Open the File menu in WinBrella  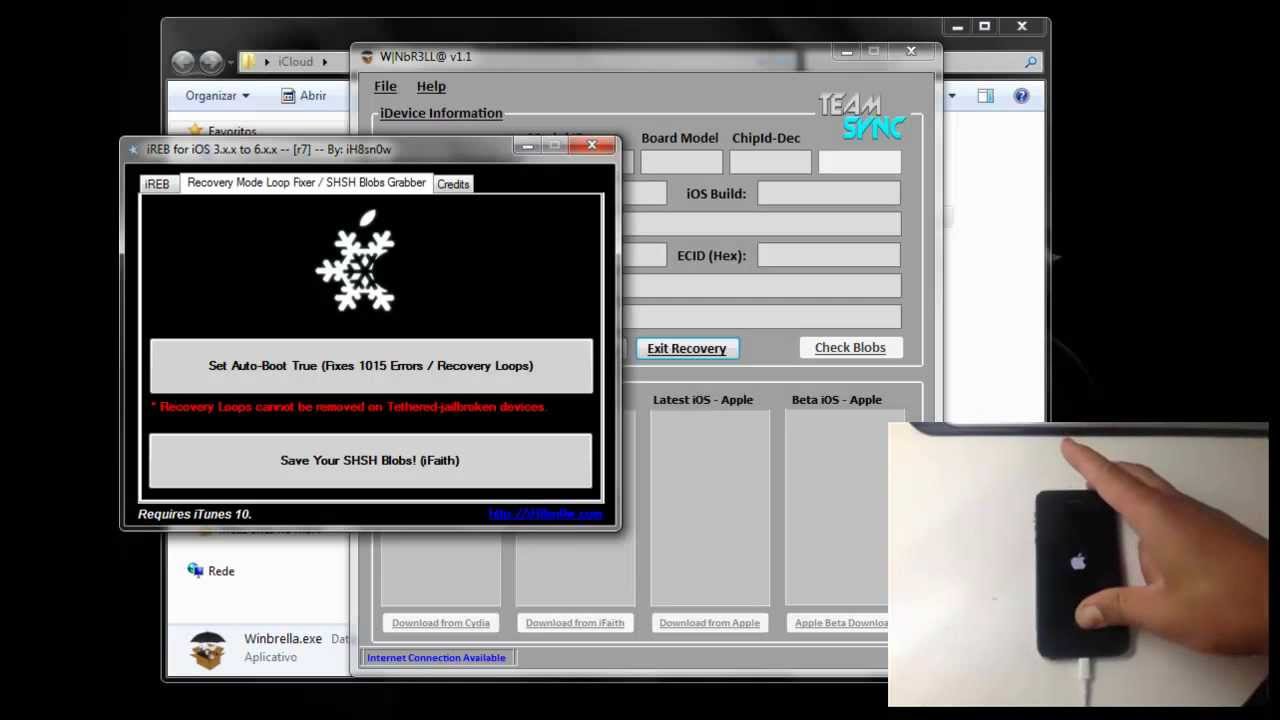[385, 87]
